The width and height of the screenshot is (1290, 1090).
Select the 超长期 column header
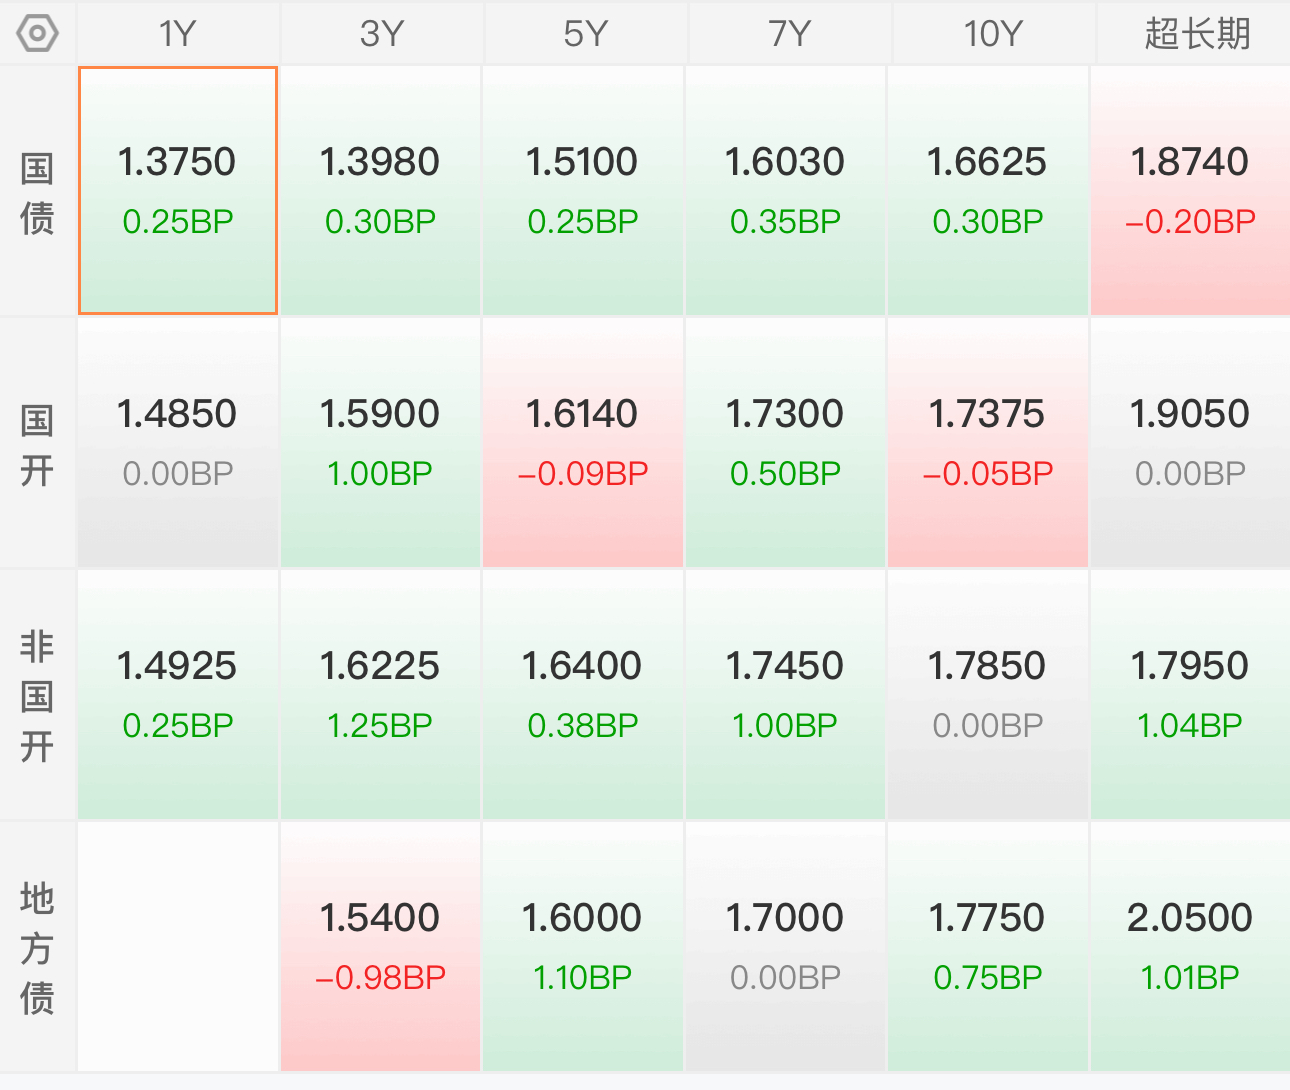point(1196,34)
